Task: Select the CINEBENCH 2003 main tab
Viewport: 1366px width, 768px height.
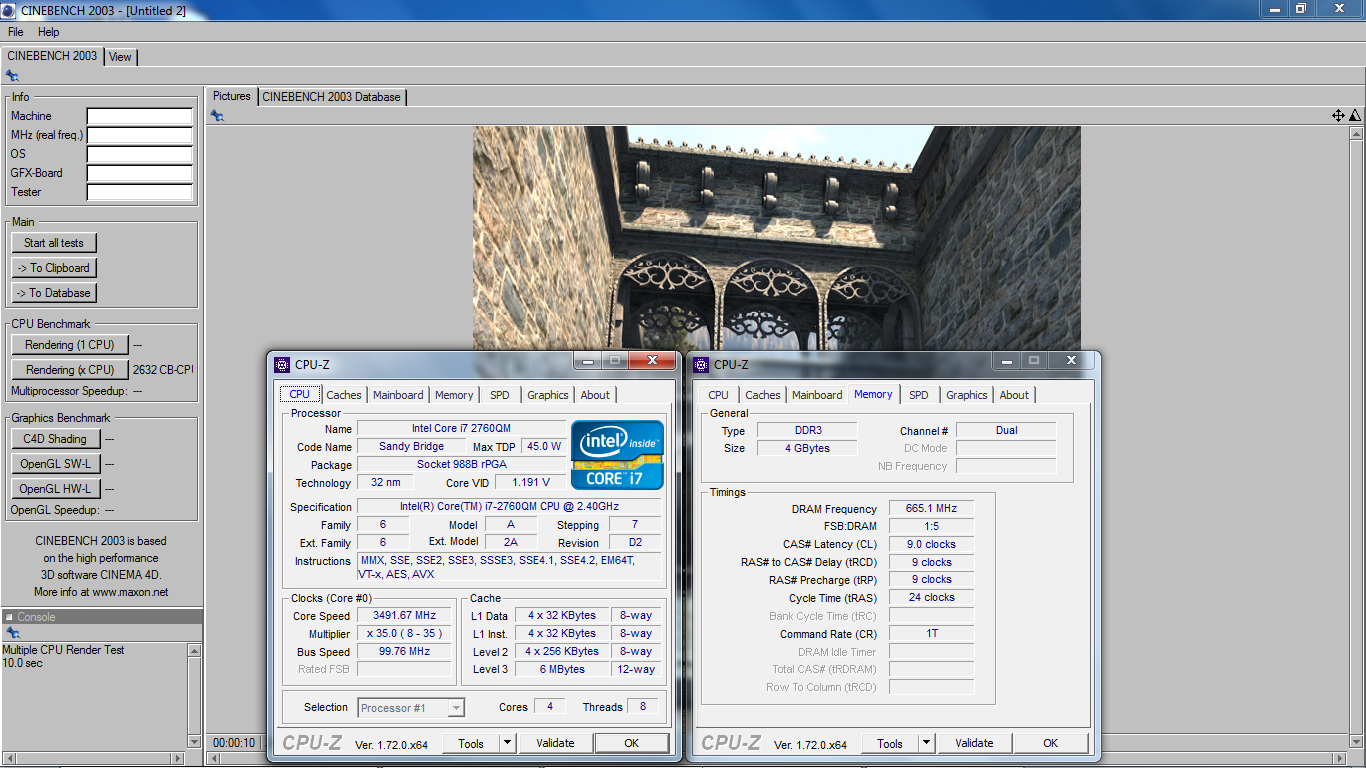Action: pos(52,56)
